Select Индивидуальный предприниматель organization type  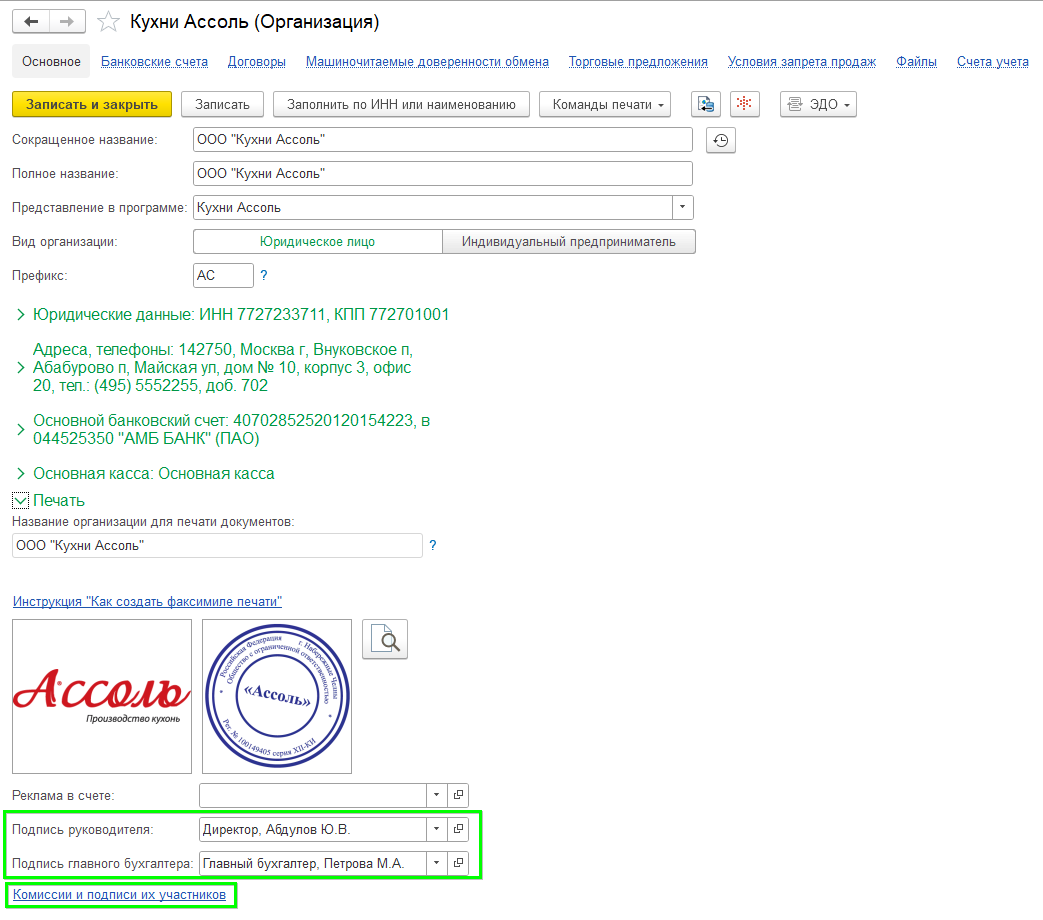click(x=569, y=241)
